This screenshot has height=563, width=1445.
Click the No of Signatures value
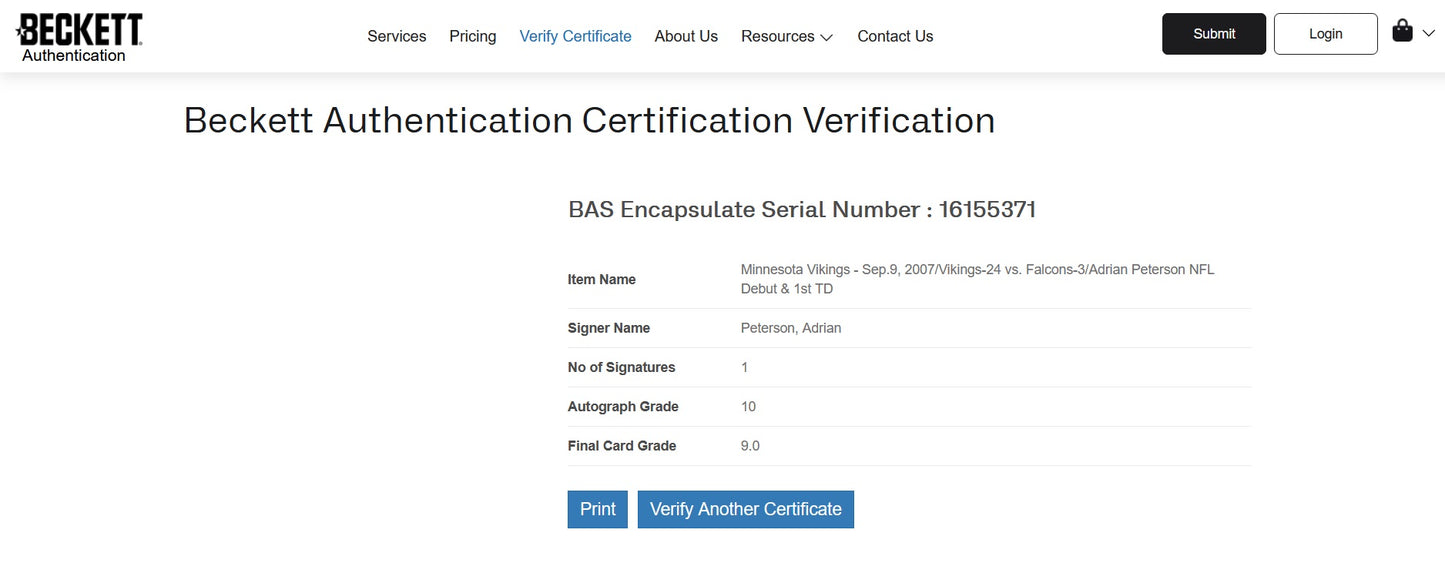pos(744,367)
